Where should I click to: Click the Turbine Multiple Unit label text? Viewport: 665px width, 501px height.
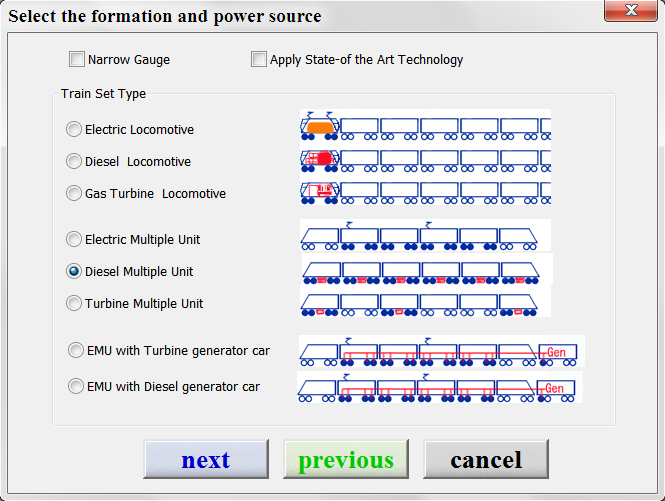pos(144,304)
